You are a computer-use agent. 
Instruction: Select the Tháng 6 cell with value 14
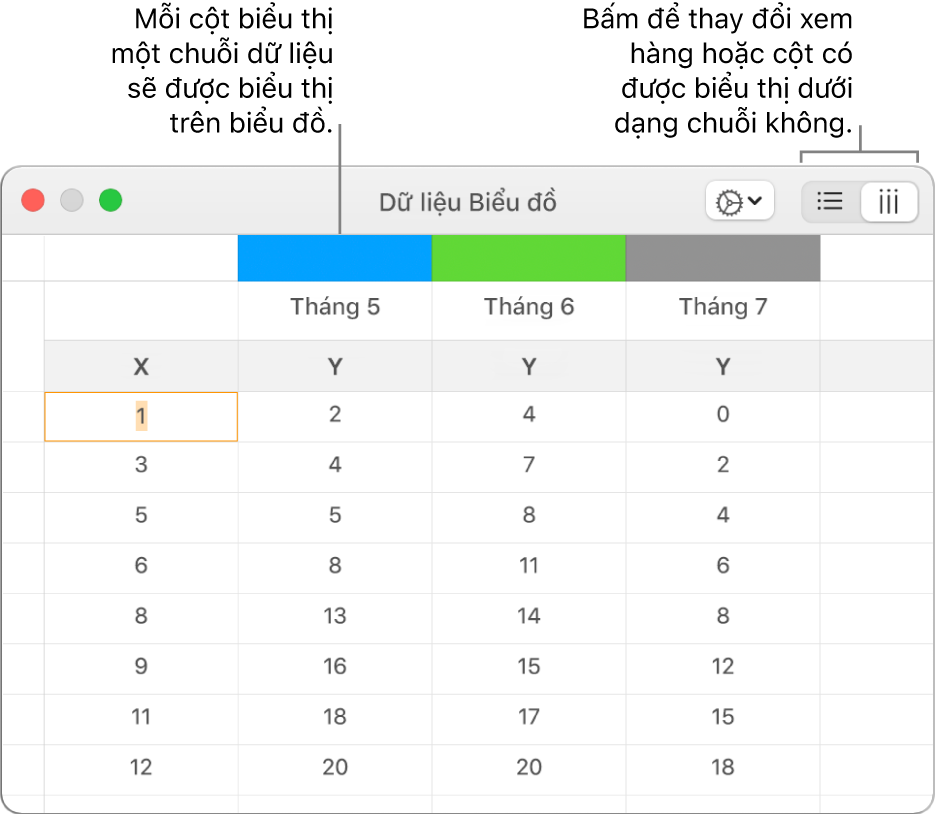click(528, 616)
